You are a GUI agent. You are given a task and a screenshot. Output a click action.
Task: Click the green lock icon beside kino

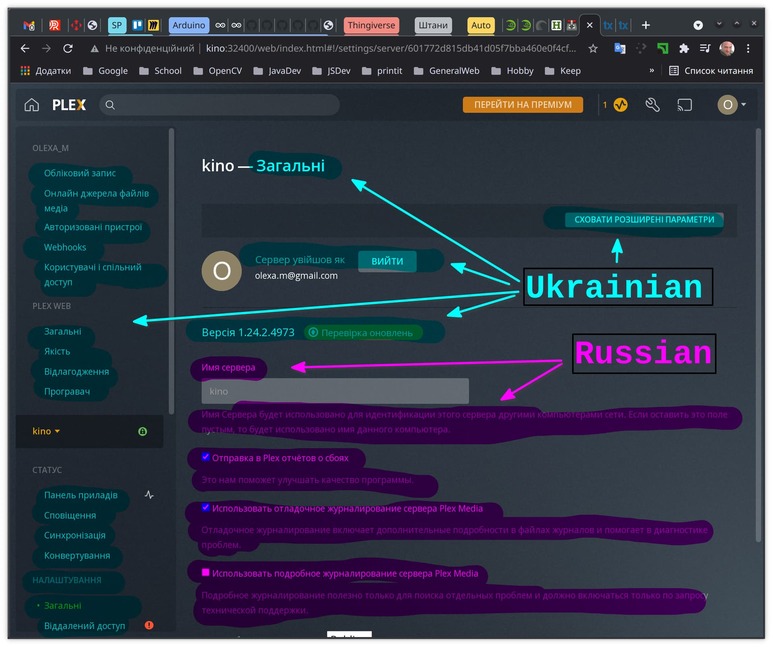[x=142, y=431]
